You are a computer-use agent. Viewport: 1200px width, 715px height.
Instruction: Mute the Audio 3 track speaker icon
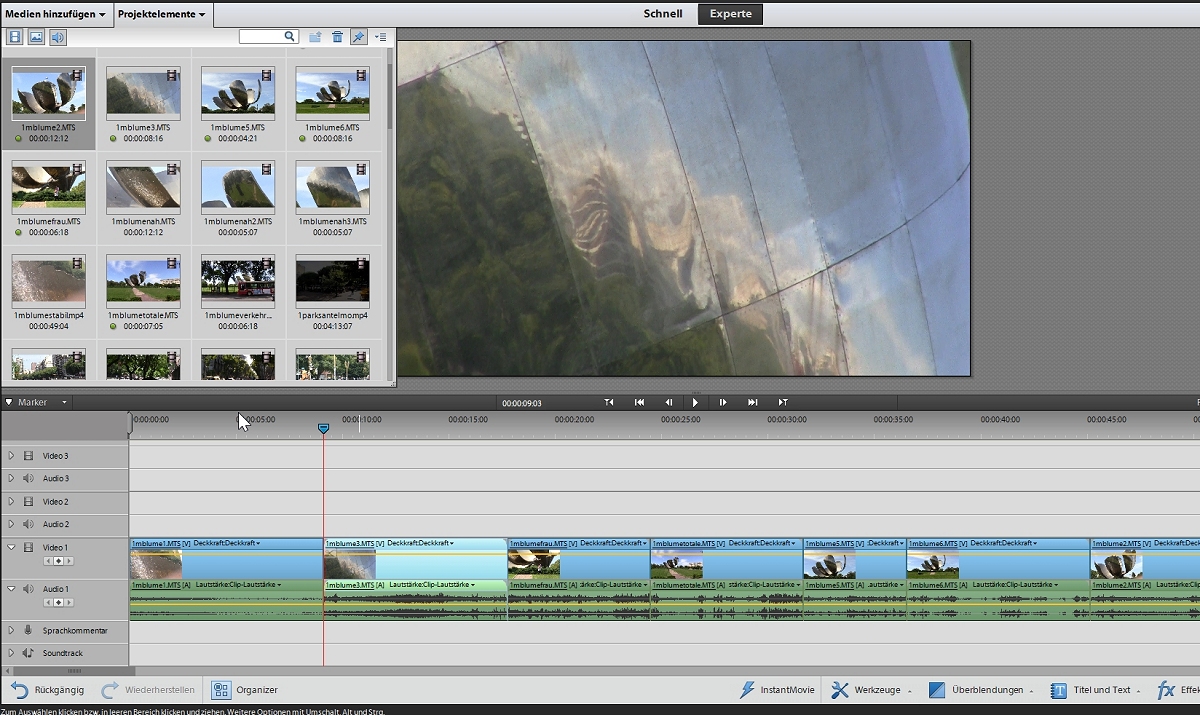coord(28,479)
